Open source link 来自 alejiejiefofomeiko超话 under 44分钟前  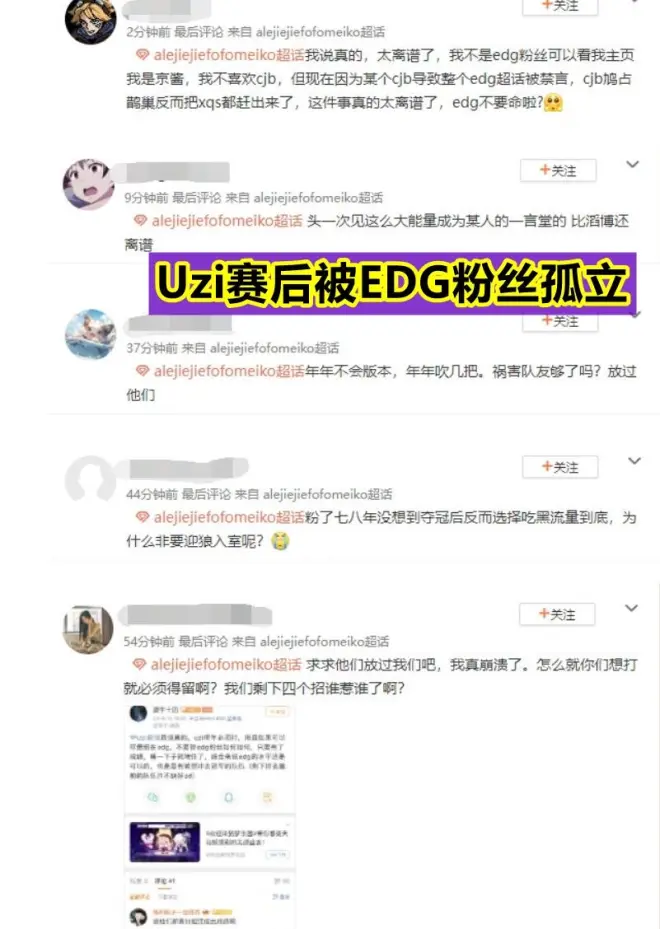pyautogui.click(x=313, y=494)
